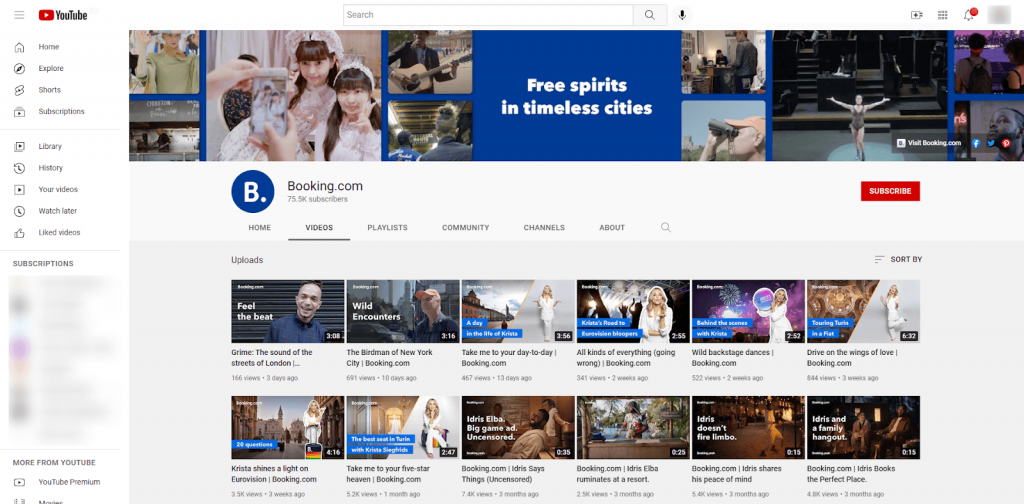Viewport: 1024px width, 504px height.
Task: Click title Drive on the wings of love
Action: [852, 358]
